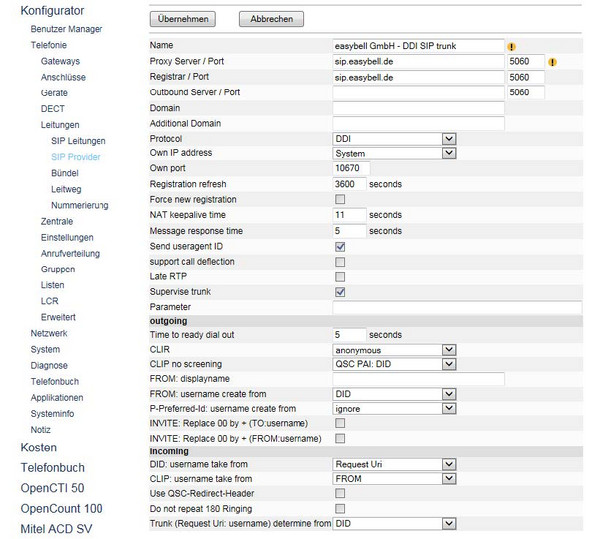Uncheck the Supervise trunk checkbox
The width and height of the screenshot is (600, 539).
340,292
